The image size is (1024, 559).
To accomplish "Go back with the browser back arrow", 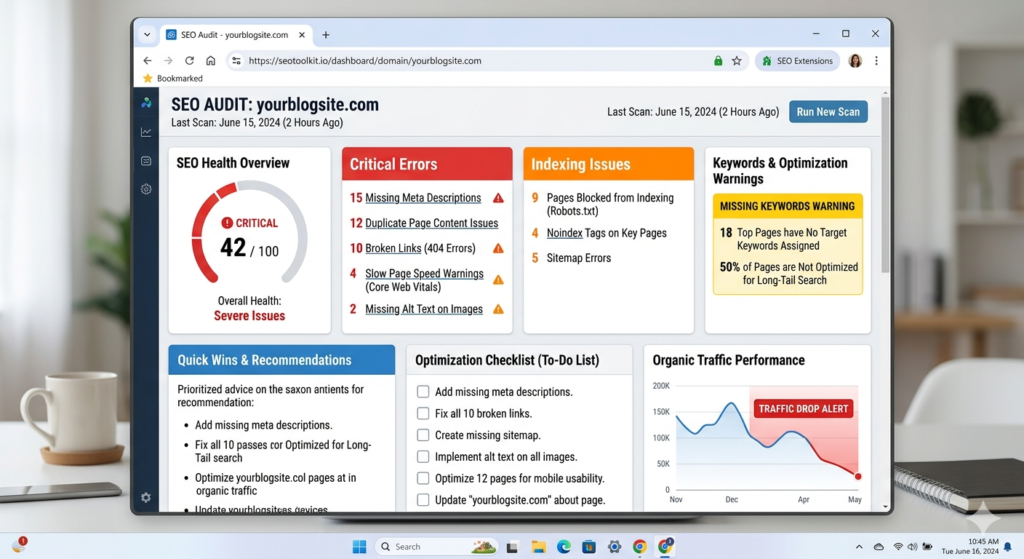I will coord(148,61).
